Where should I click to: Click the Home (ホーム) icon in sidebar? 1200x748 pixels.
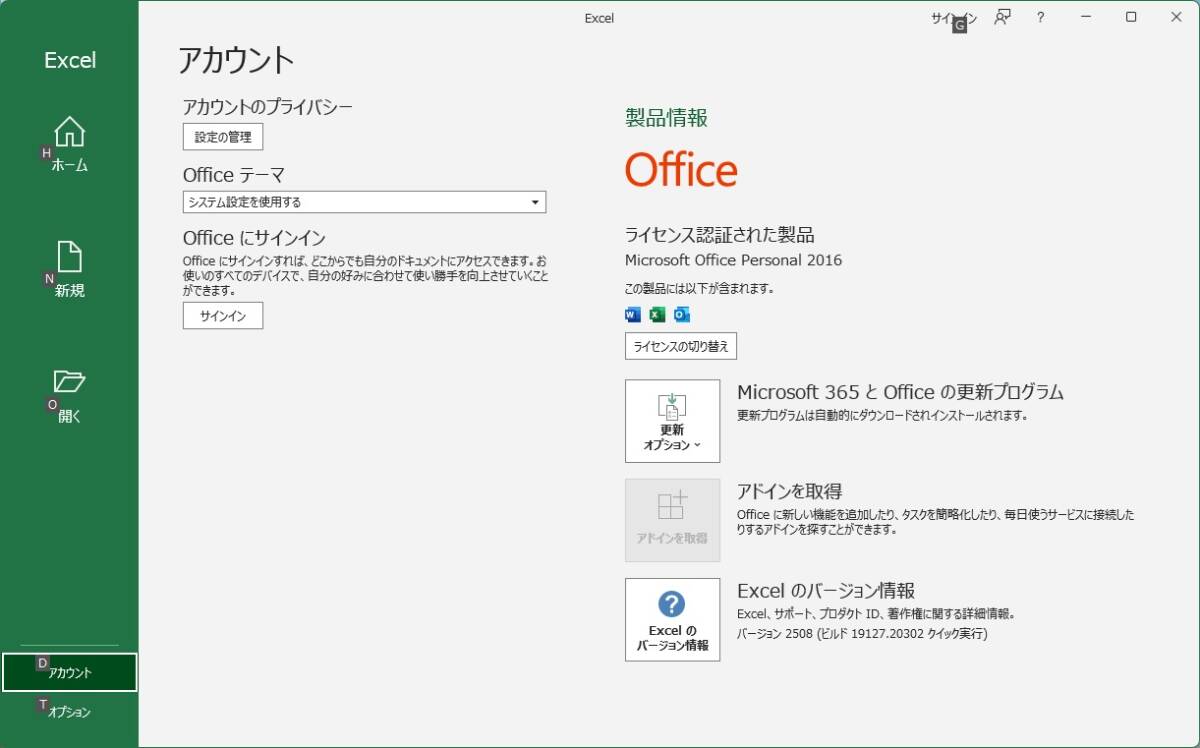point(69,132)
